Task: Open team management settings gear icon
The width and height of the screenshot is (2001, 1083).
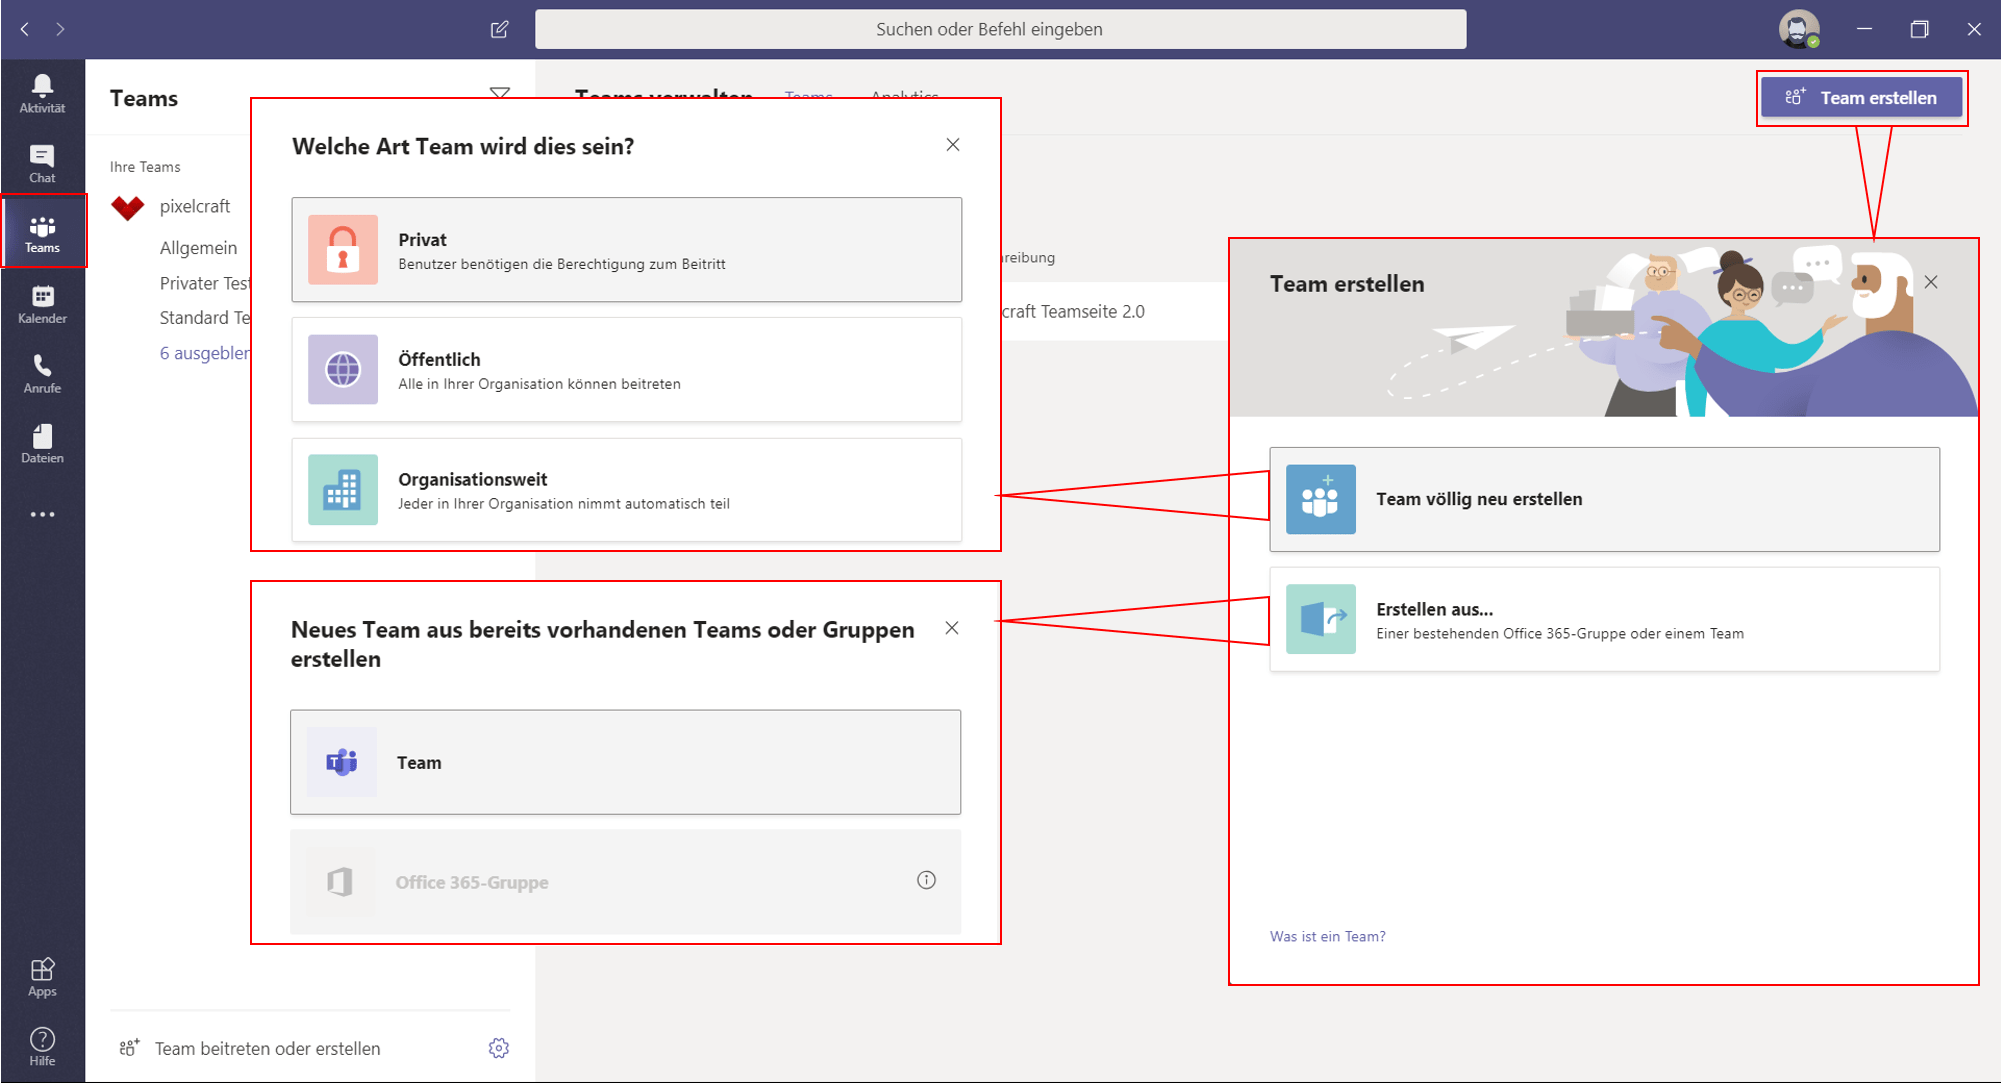Action: 499,1048
